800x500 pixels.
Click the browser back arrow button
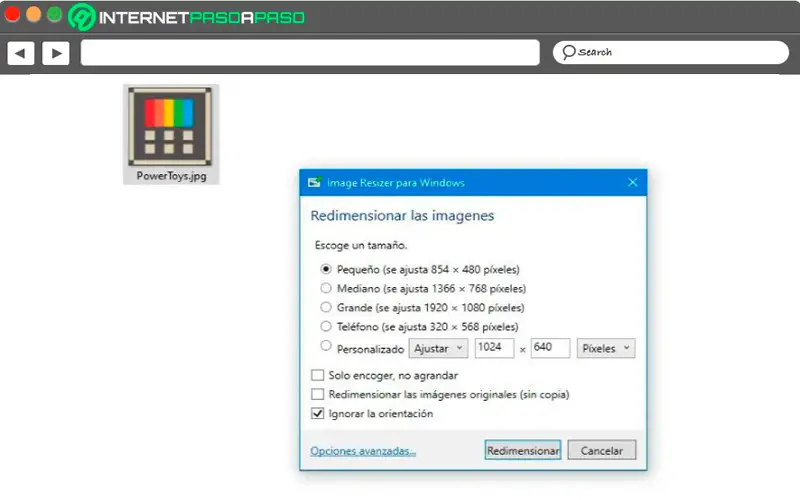click(x=20, y=53)
